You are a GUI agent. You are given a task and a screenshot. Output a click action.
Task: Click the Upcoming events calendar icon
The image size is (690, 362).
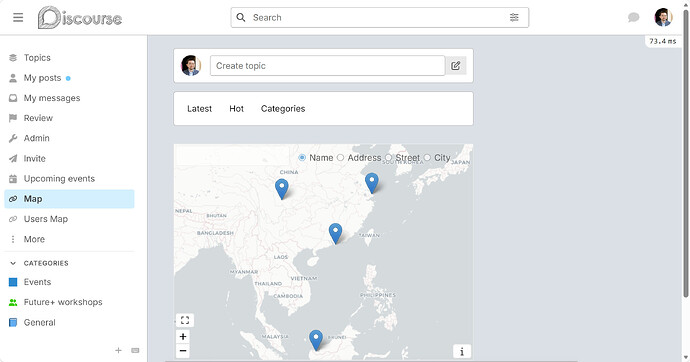coord(13,179)
